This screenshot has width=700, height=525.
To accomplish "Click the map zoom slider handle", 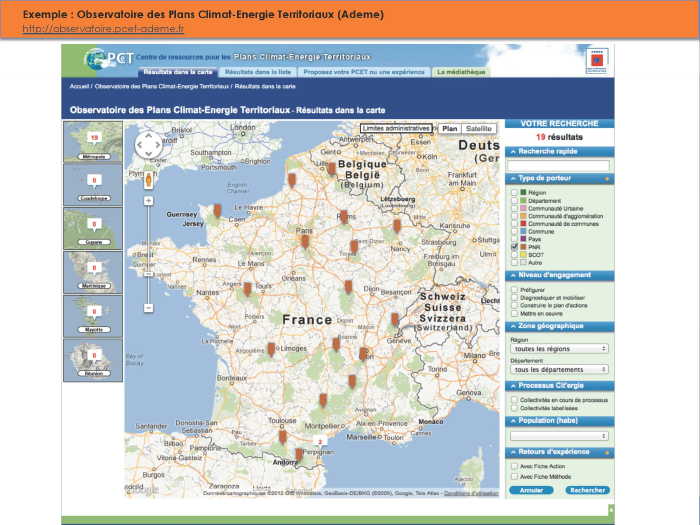I will coord(149,274).
